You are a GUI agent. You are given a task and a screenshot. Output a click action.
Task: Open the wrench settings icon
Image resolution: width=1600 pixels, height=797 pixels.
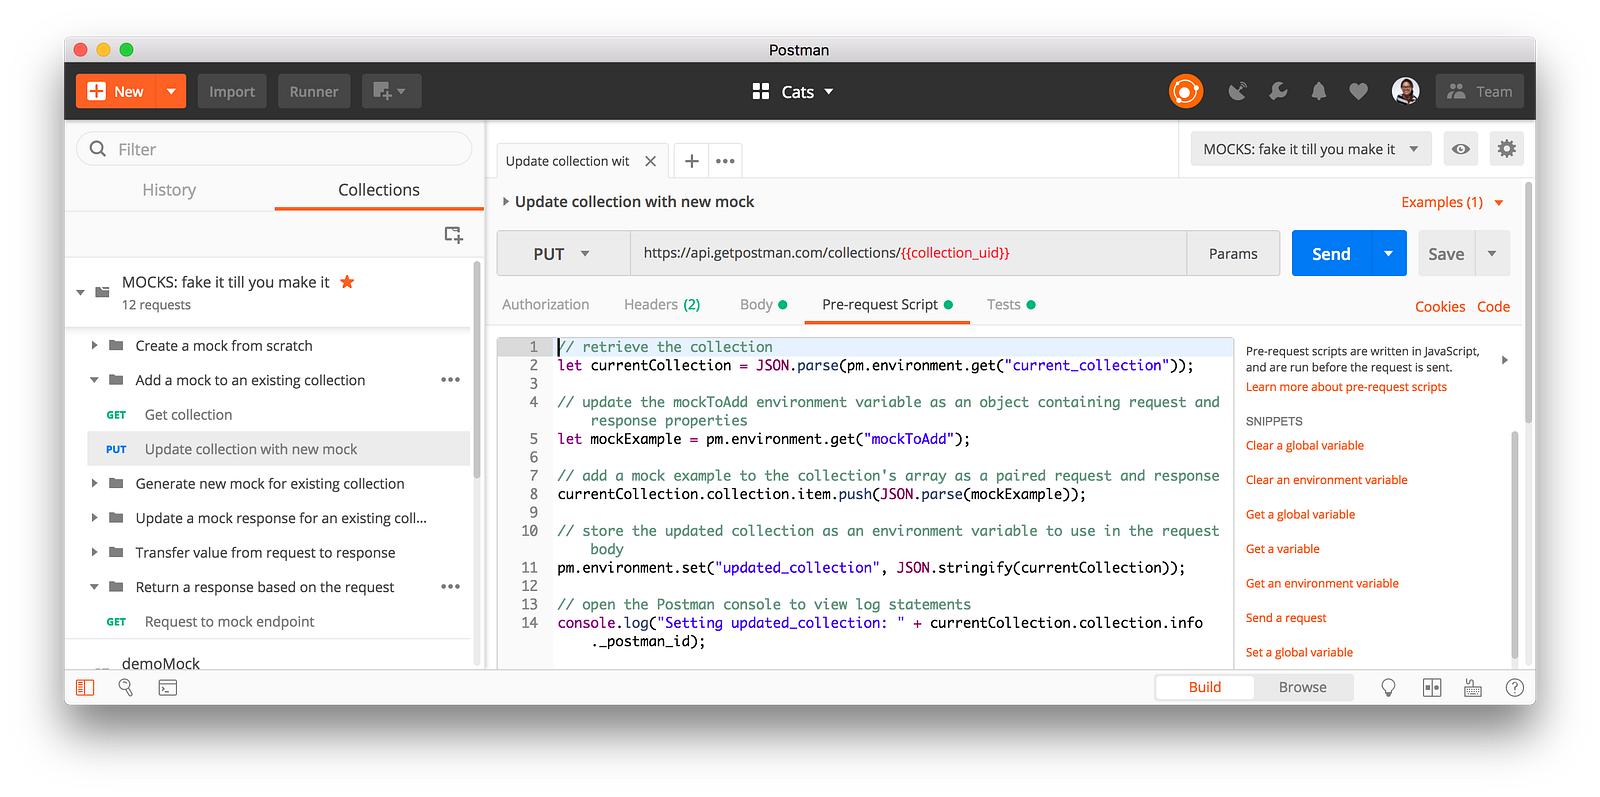click(x=1278, y=91)
